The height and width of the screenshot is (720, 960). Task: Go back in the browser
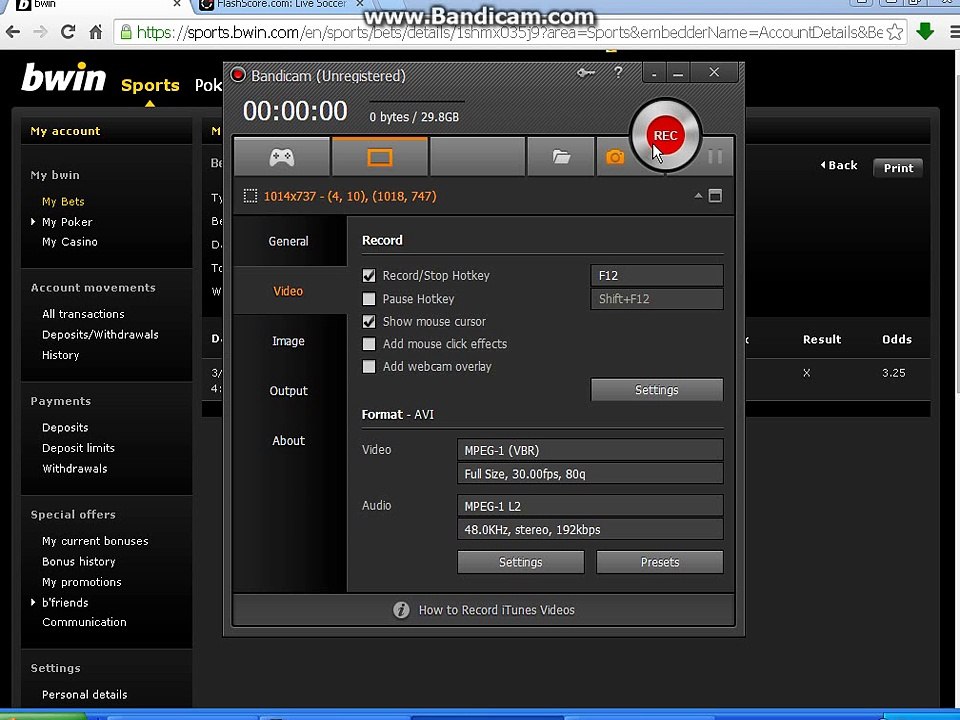(13, 32)
